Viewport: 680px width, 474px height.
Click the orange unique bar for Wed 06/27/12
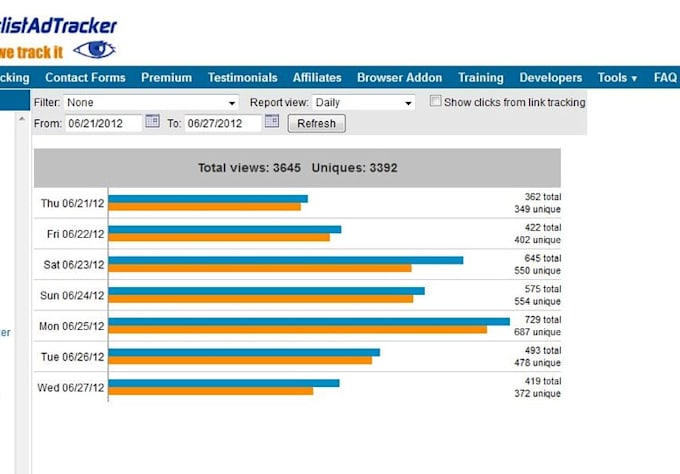(x=211, y=391)
